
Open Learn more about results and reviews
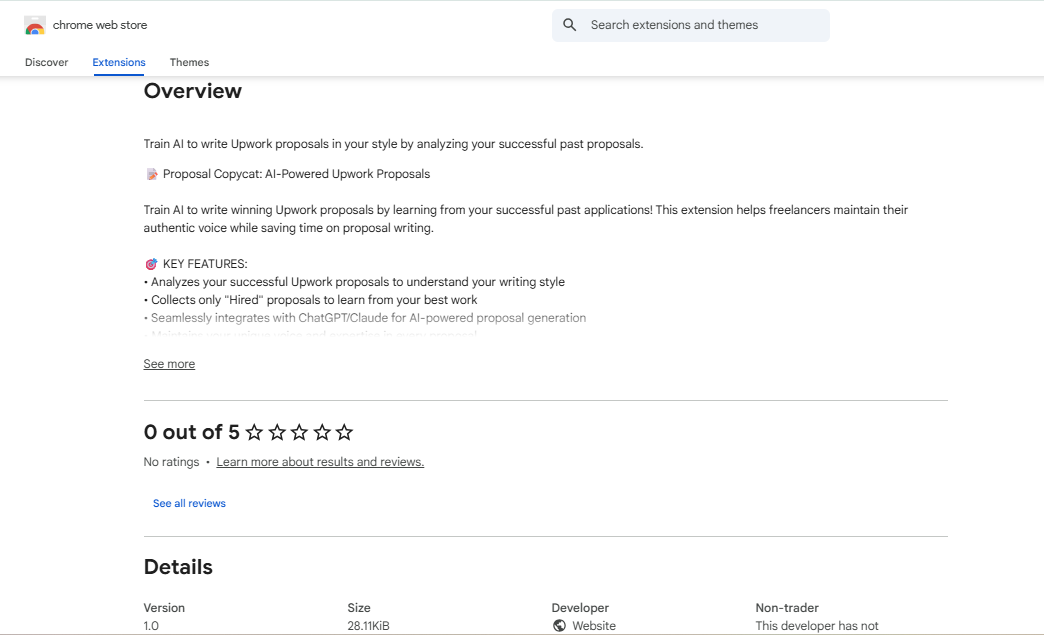pos(320,462)
